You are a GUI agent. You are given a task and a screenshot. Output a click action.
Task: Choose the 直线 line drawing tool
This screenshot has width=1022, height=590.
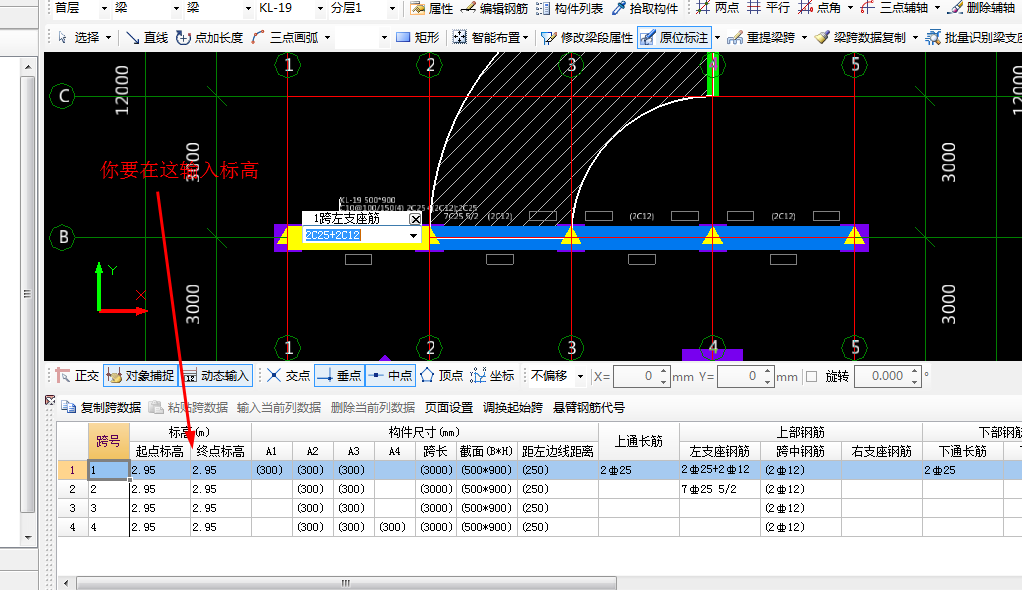[147, 38]
